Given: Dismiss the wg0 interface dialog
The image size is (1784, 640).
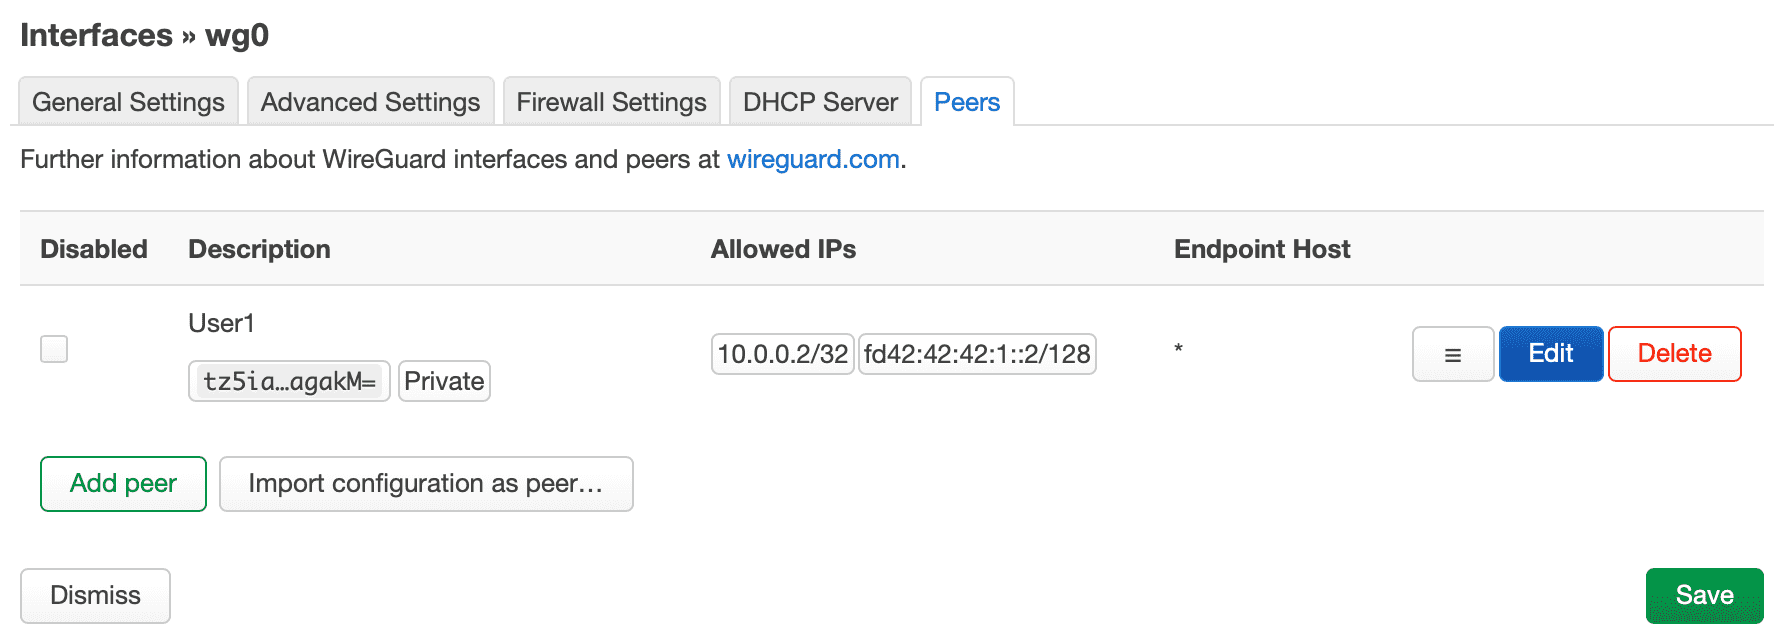Looking at the screenshot, I should pyautogui.click(x=95, y=595).
